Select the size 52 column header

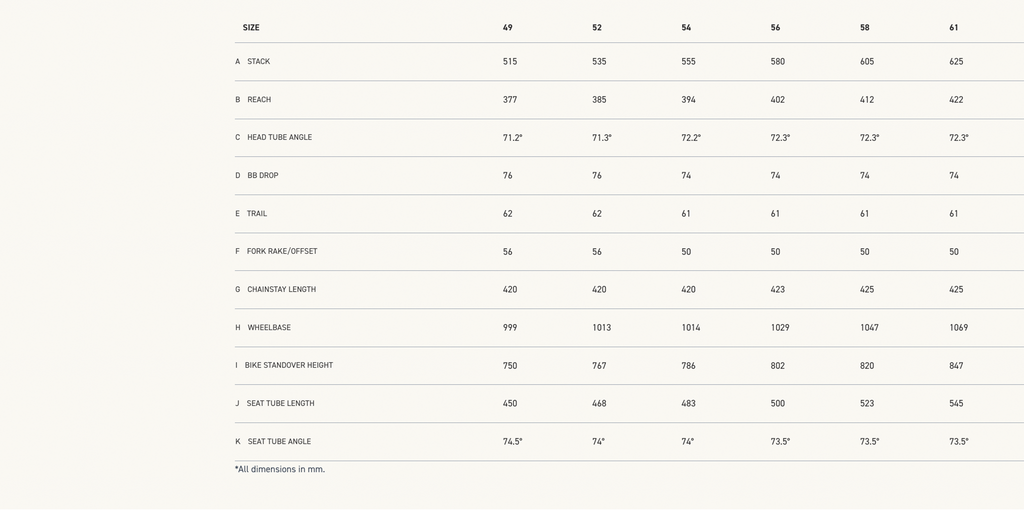coord(597,28)
